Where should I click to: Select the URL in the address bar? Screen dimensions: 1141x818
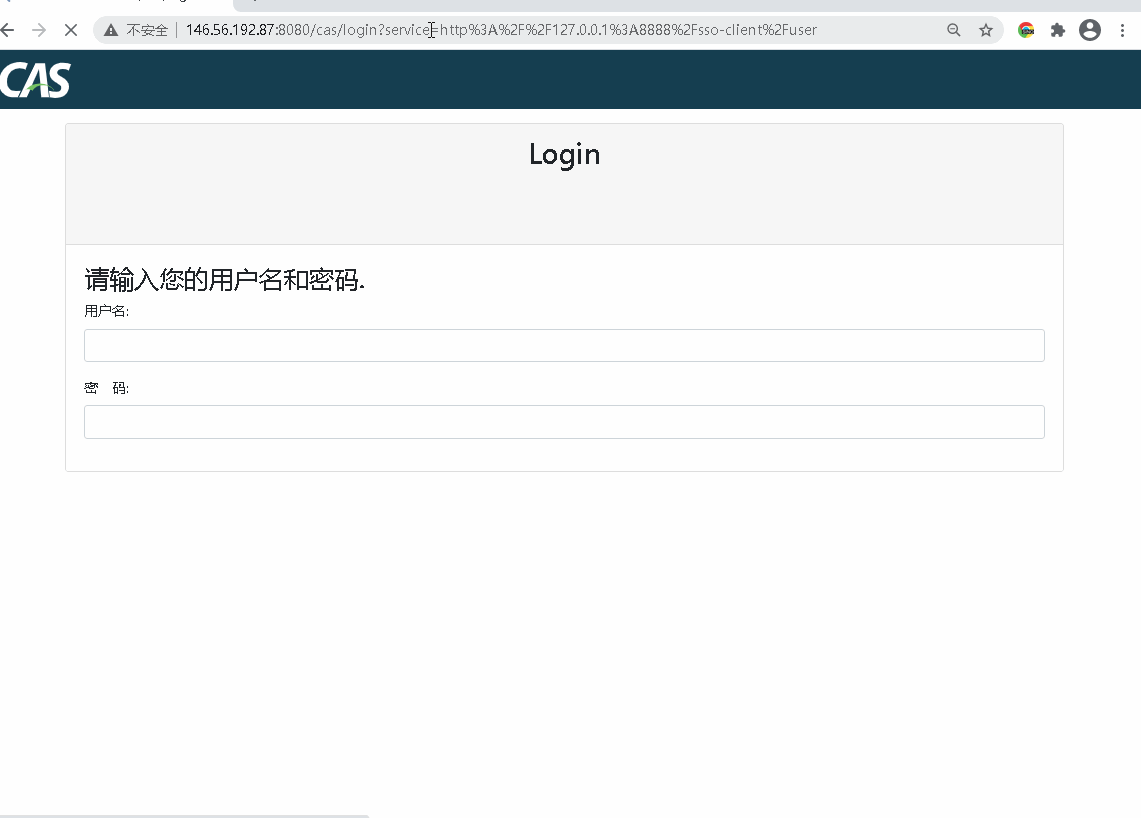click(500, 30)
